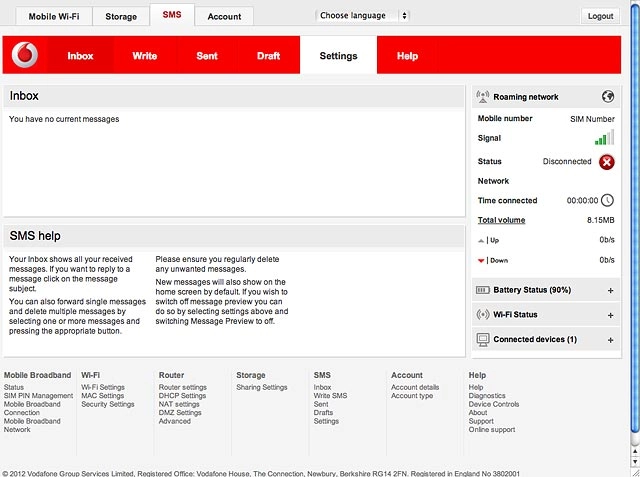Open Security Settings footer link
640x477 pixels.
coord(108,404)
